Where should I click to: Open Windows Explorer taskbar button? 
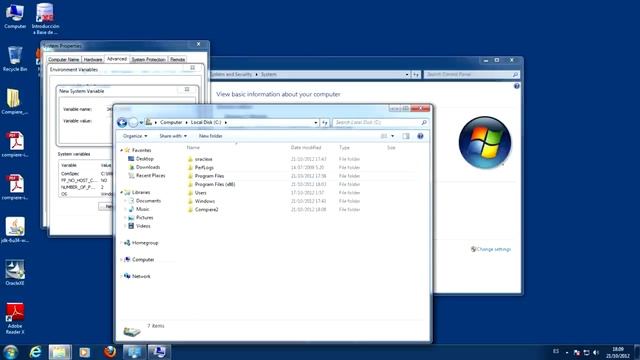click(x=60, y=352)
